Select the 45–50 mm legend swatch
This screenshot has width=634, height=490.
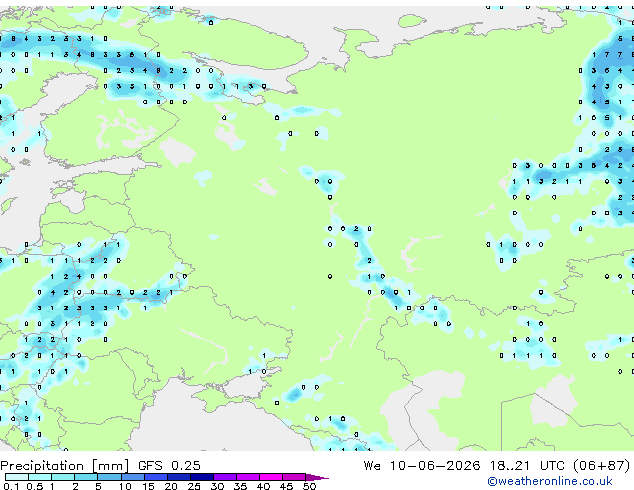pos(294,477)
